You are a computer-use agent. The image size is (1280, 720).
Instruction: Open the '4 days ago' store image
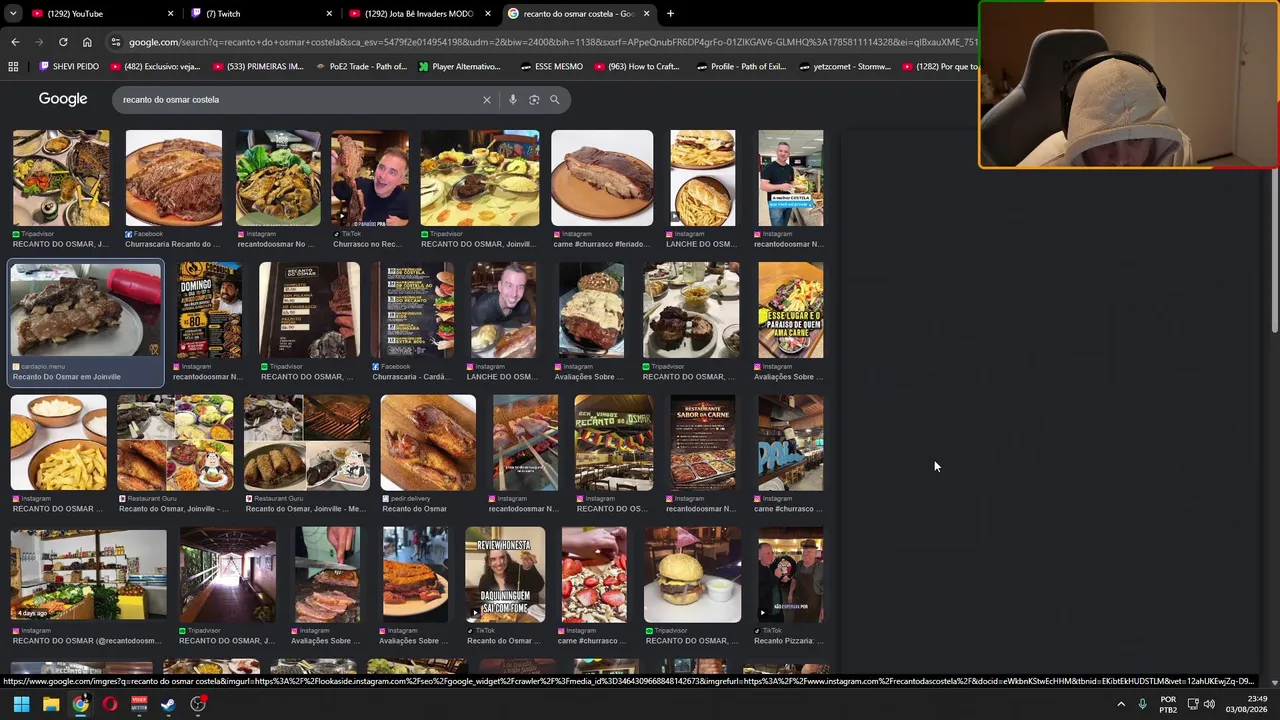point(89,575)
